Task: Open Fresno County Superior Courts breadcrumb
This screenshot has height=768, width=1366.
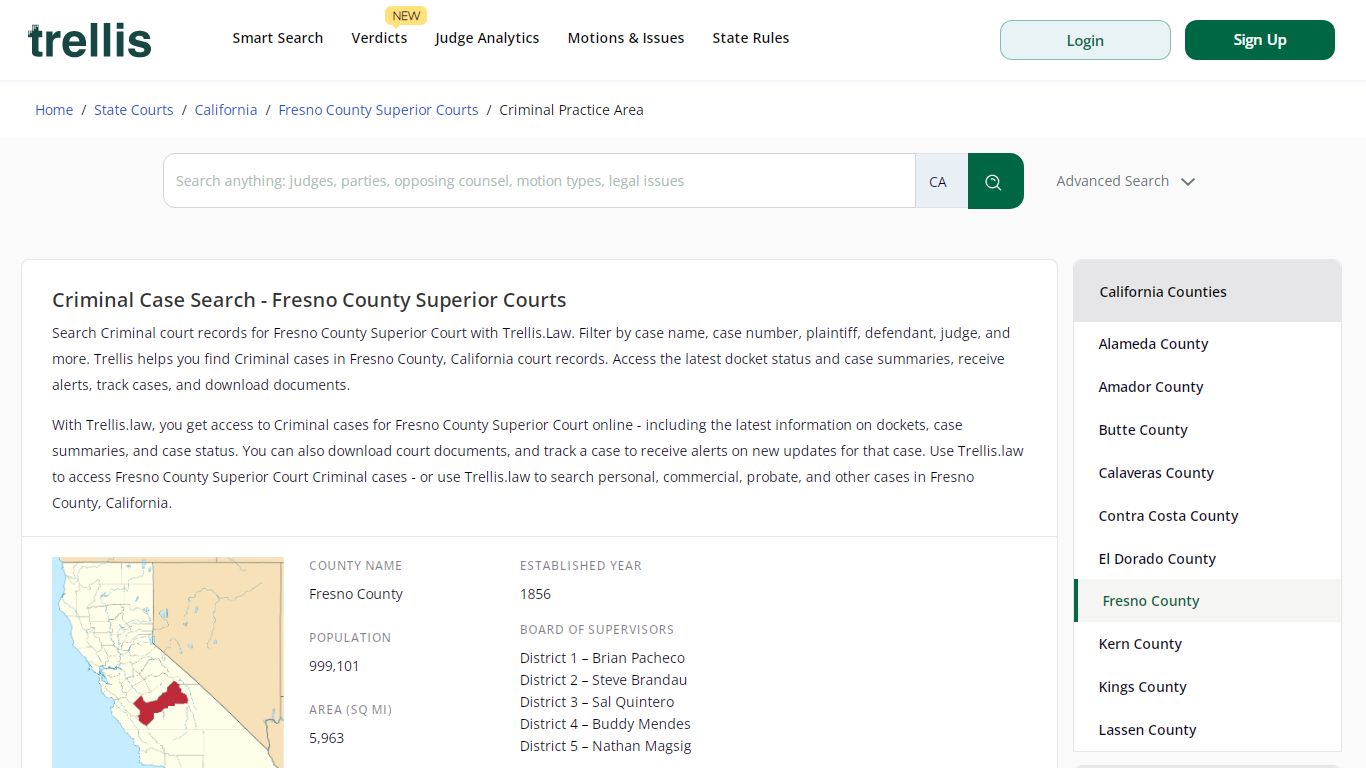Action: coord(378,110)
